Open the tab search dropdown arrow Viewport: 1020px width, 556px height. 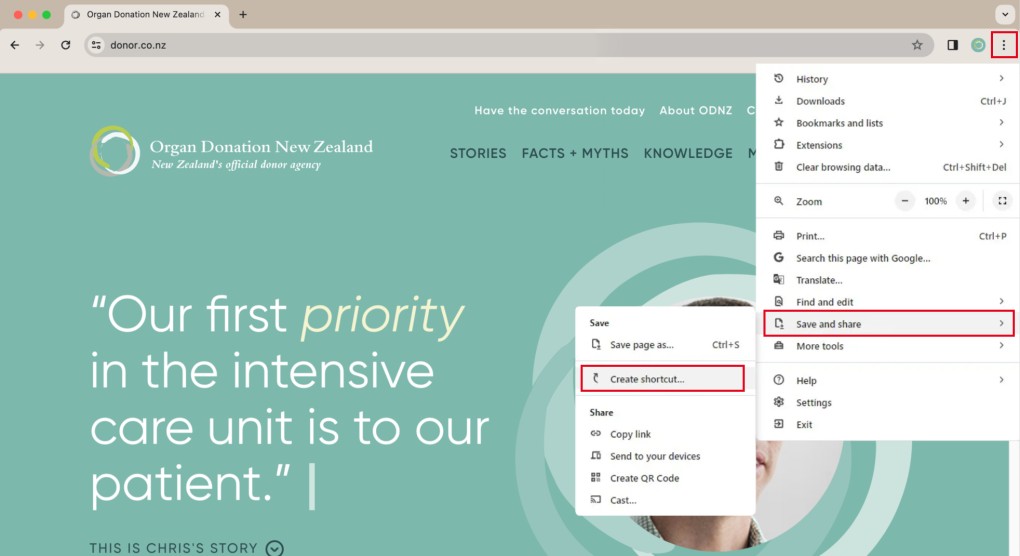(x=1004, y=15)
